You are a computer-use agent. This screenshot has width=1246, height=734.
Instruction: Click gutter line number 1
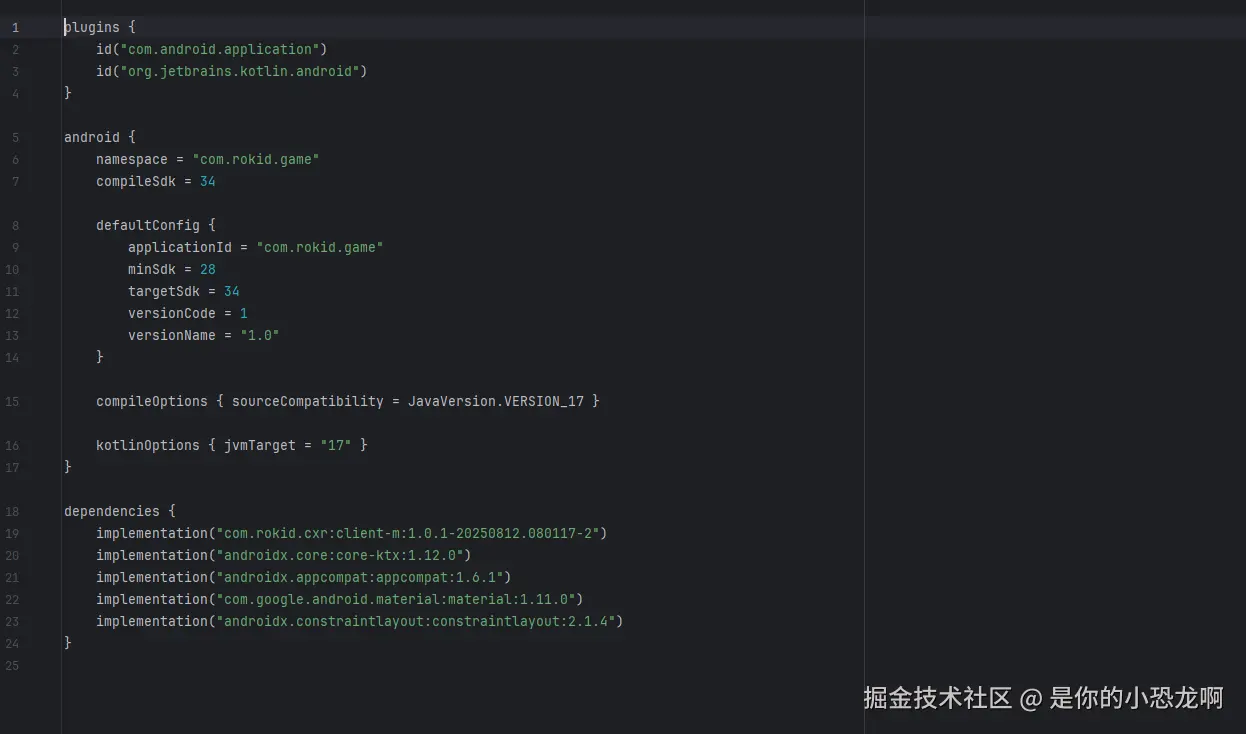15,27
